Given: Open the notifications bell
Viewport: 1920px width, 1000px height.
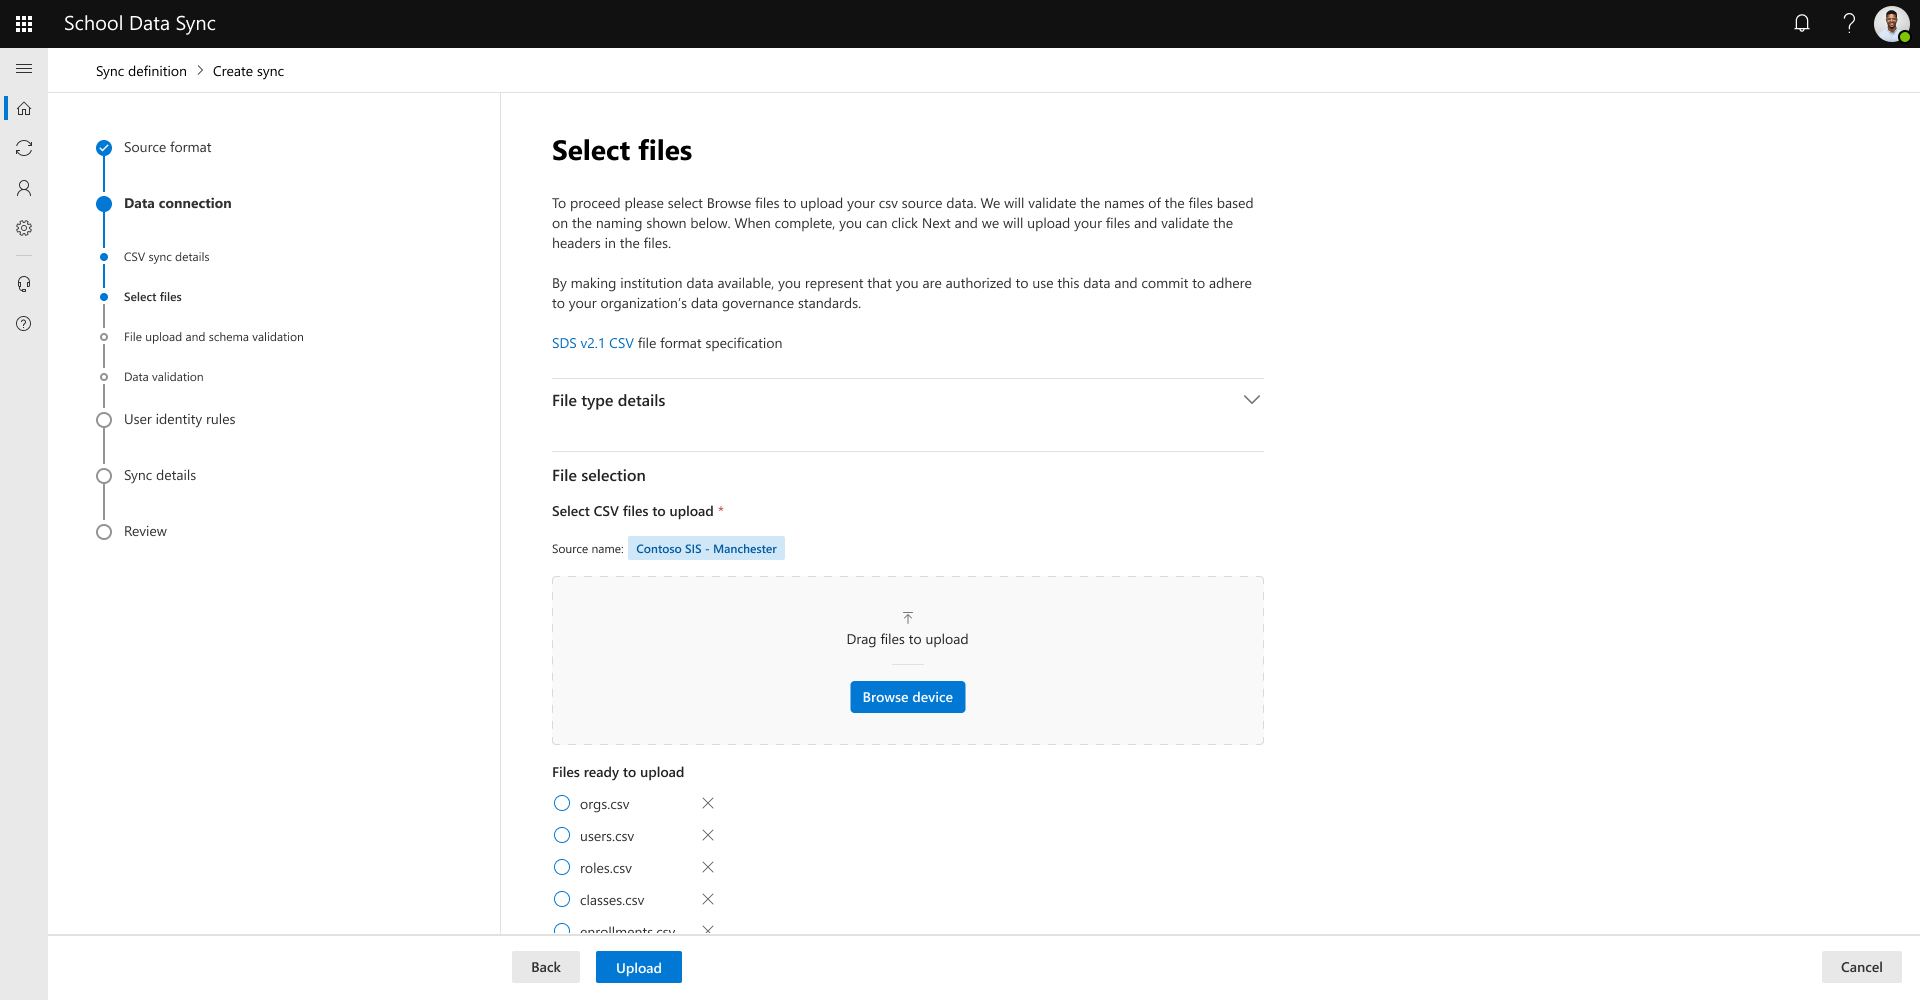Looking at the screenshot, I should click(1802, 23).
